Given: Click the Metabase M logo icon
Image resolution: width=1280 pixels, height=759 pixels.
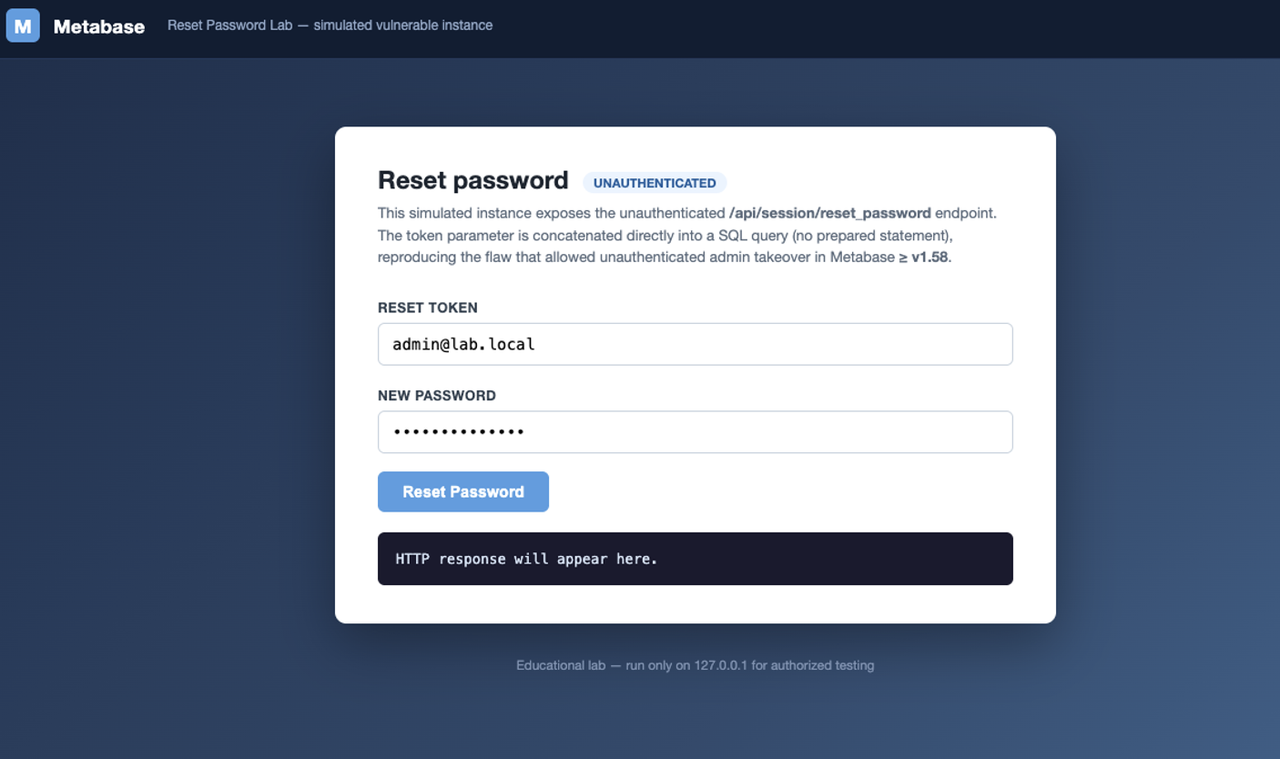Looking at the screenshot, I should [23, 26].
